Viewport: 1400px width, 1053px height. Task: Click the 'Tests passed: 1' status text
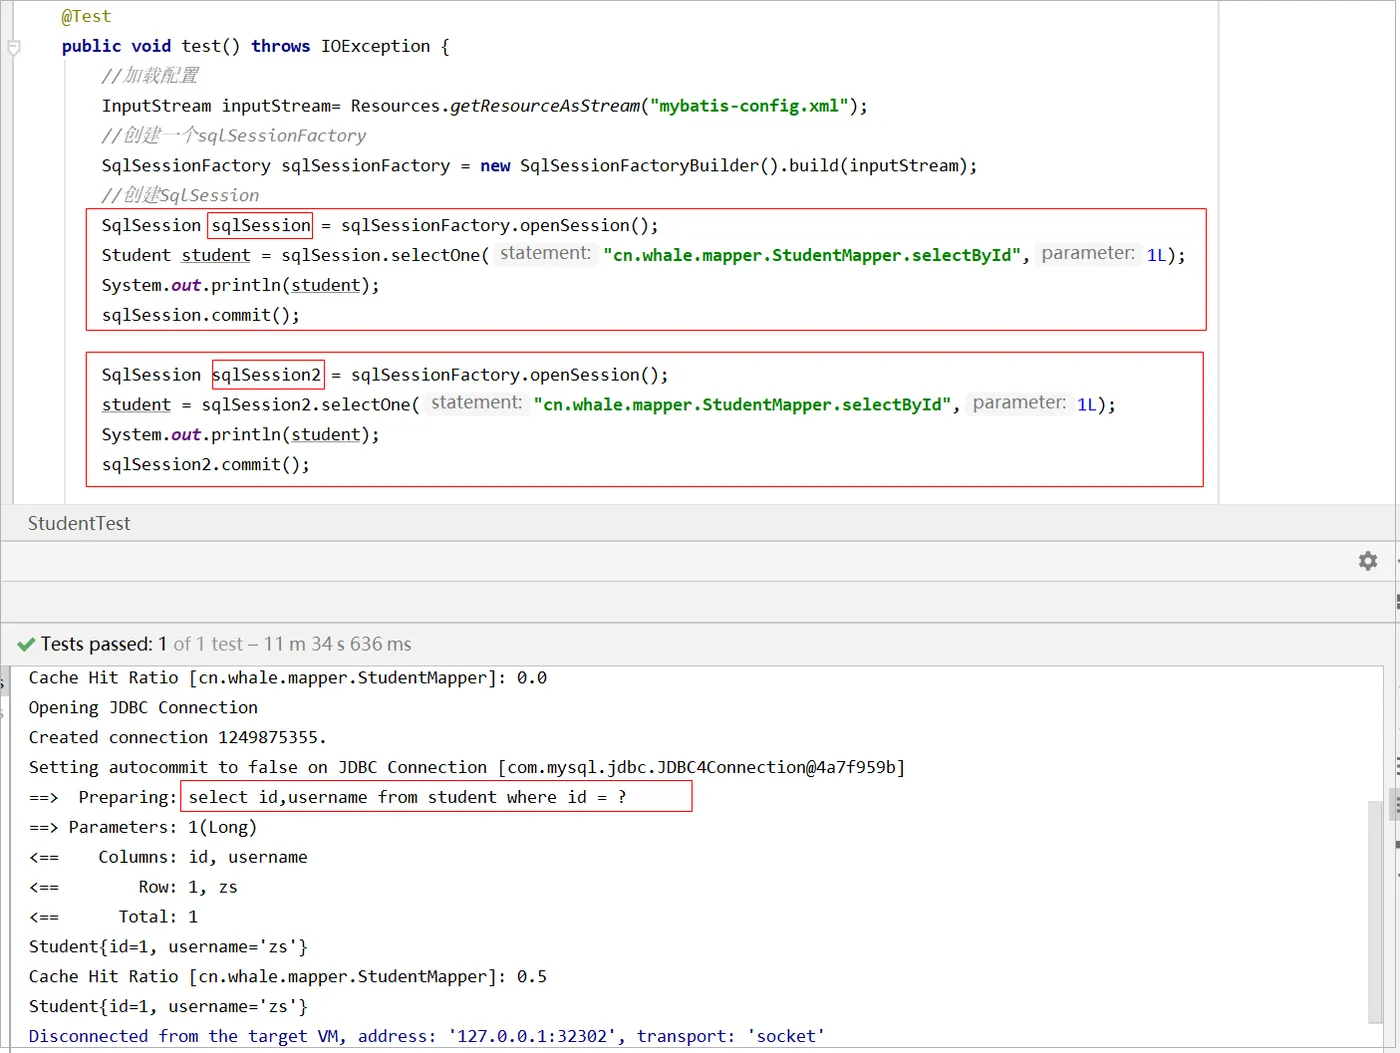[x=104, y=644]
